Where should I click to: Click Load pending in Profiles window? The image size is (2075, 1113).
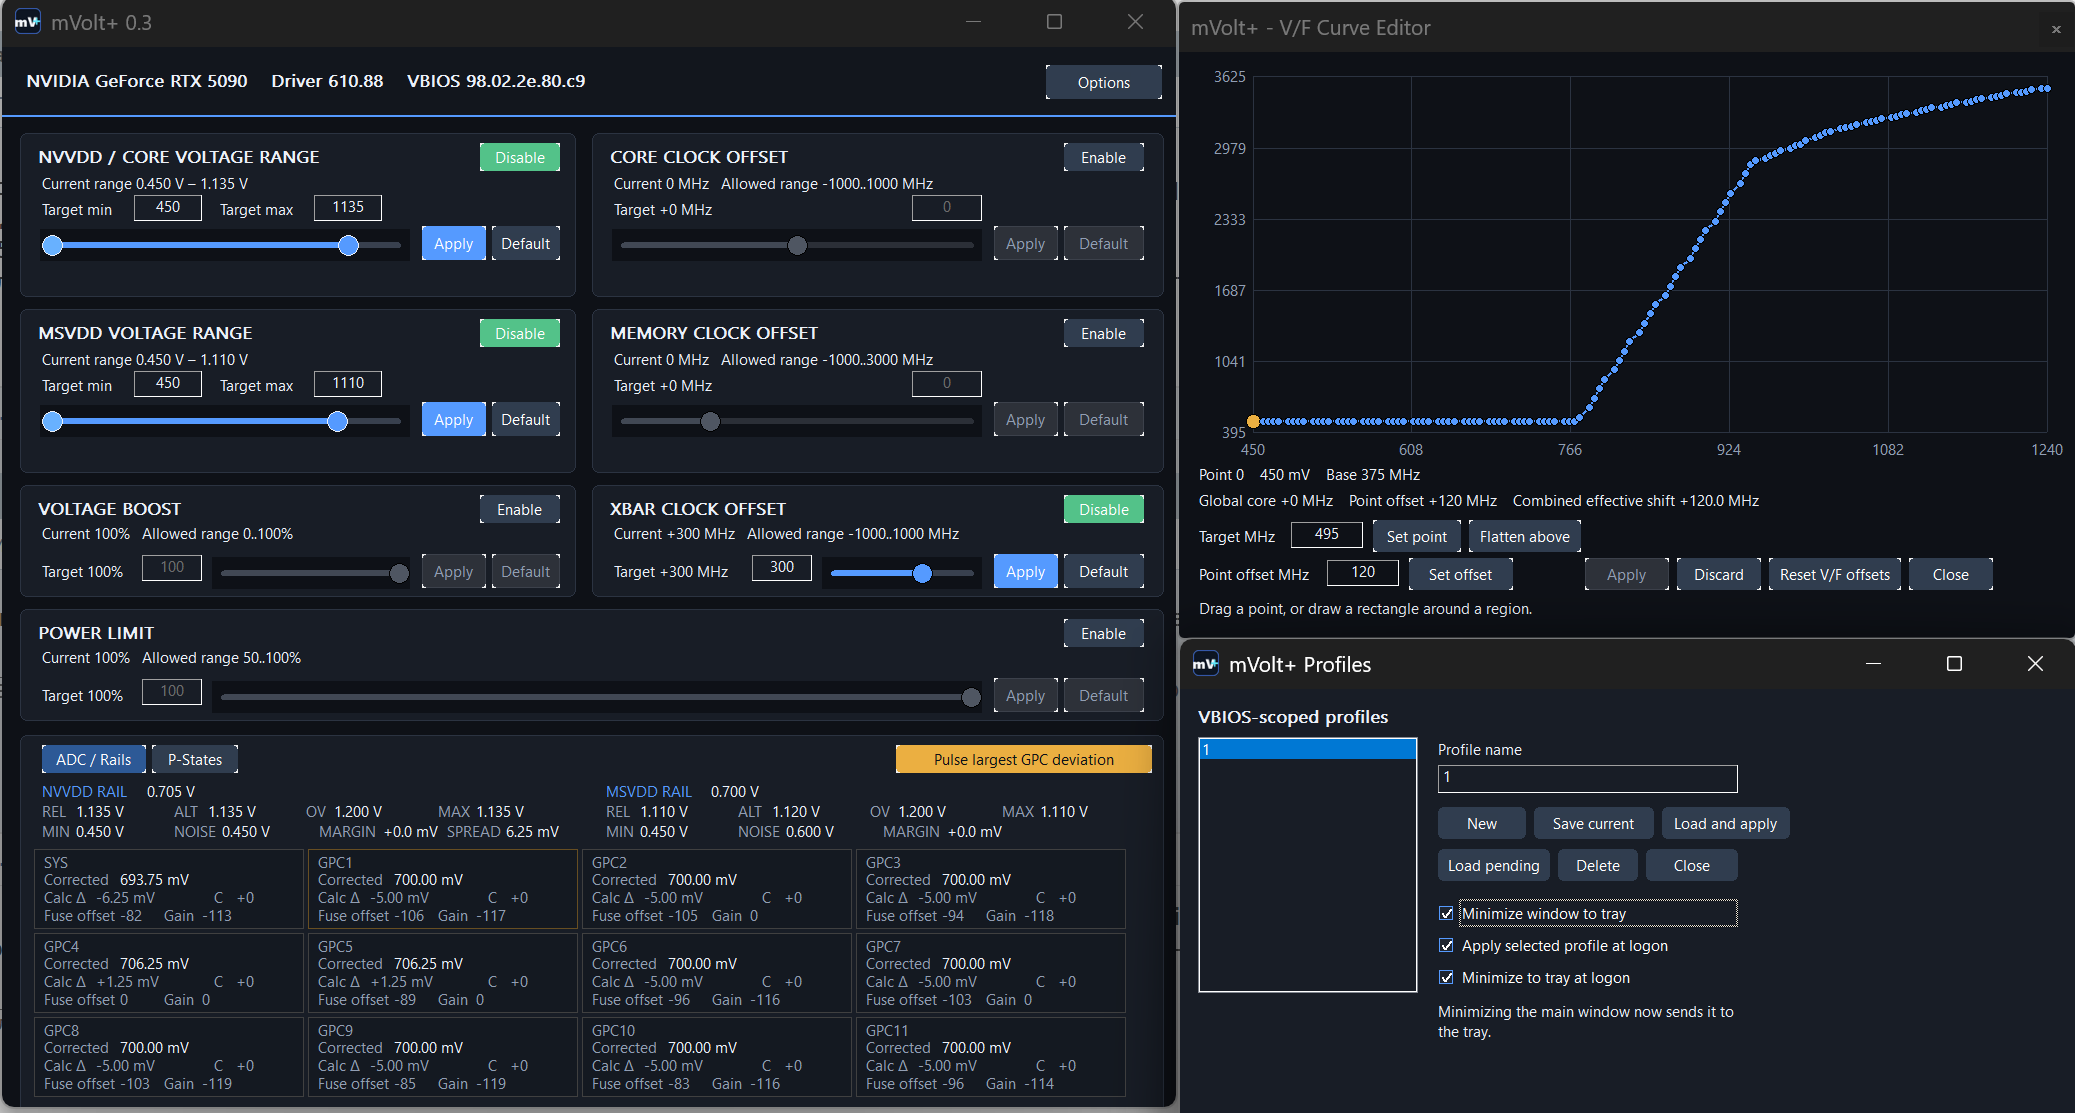[x=1494, y=865]
